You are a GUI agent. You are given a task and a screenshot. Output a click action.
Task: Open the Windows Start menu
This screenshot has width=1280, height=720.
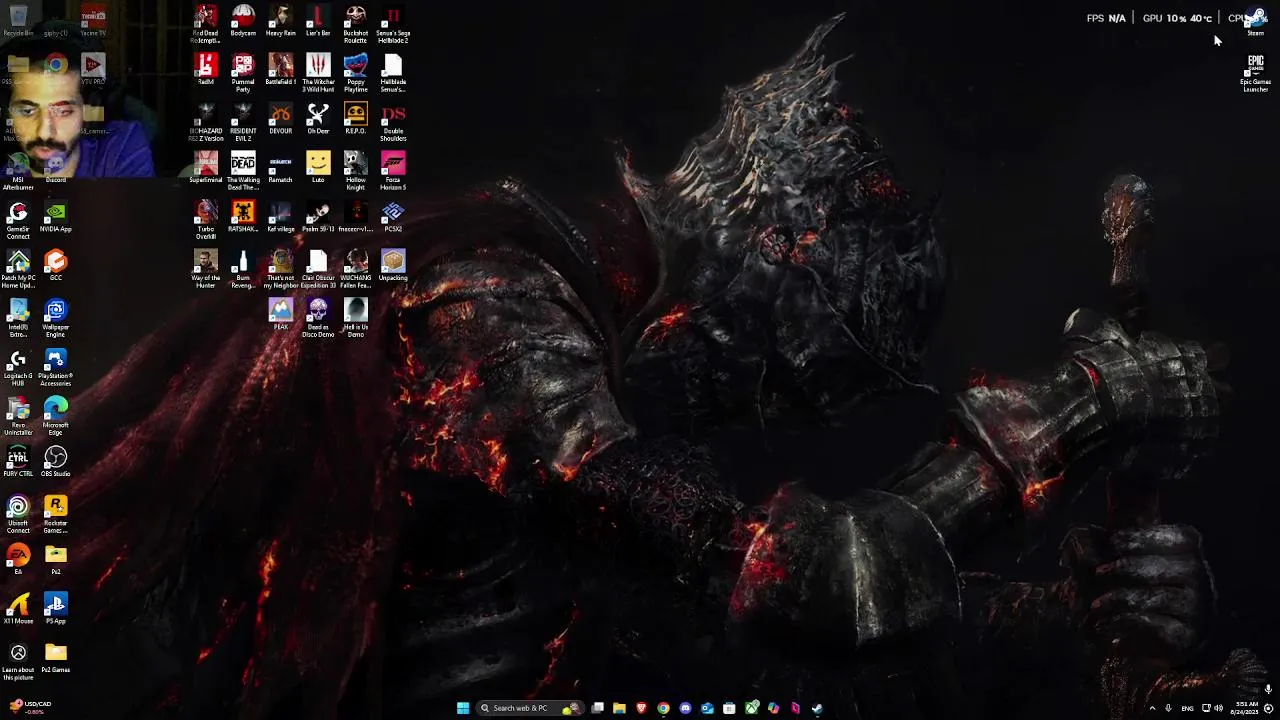click(462, 708)
